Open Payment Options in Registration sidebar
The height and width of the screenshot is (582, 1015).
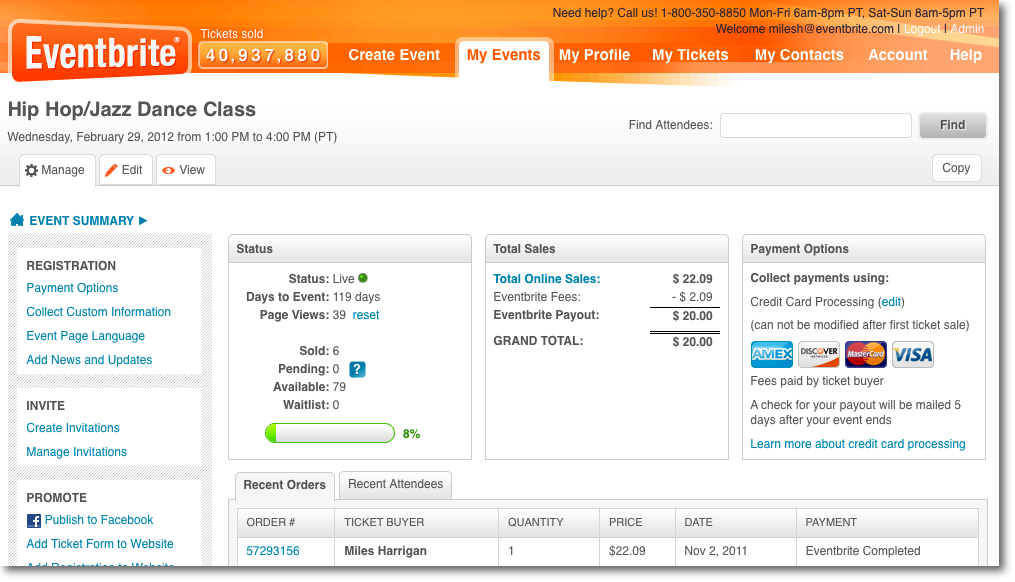coord(72,288)
